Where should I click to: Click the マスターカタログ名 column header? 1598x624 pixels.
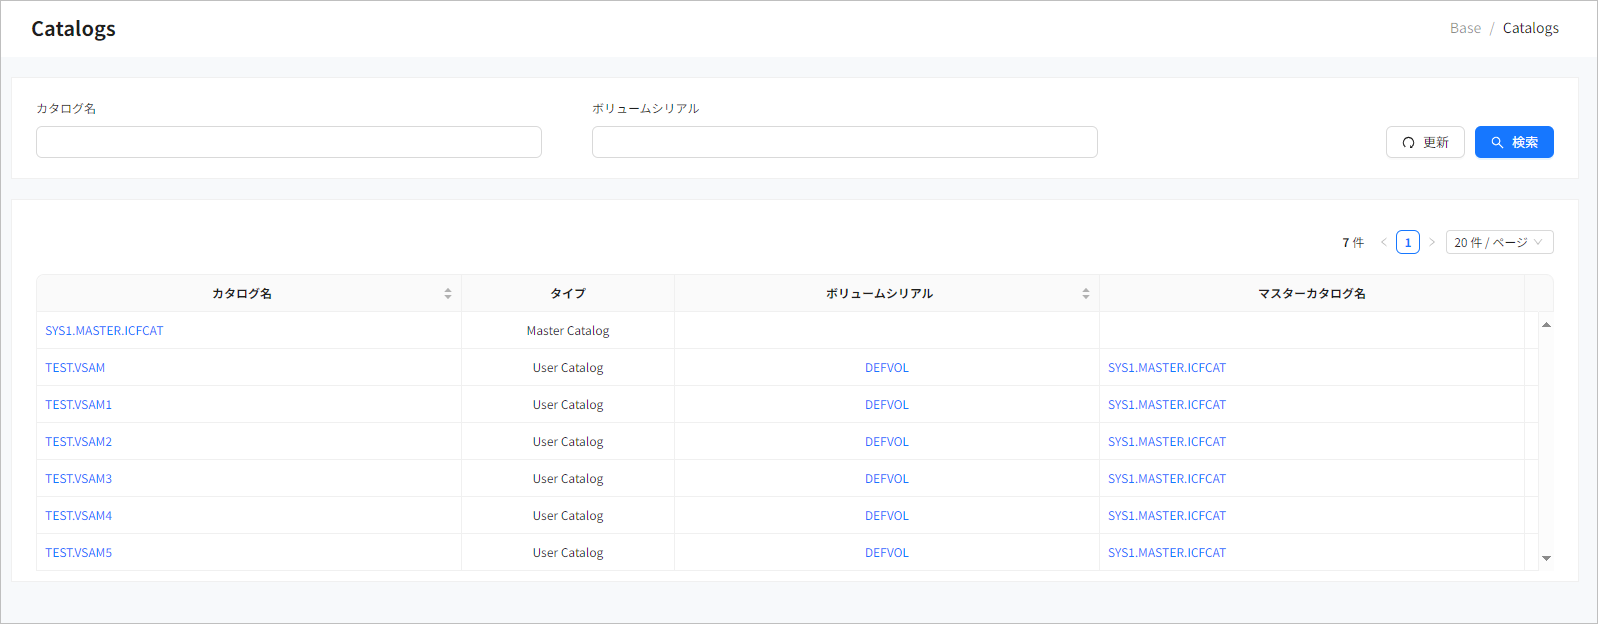click(x=1311, y=294)
